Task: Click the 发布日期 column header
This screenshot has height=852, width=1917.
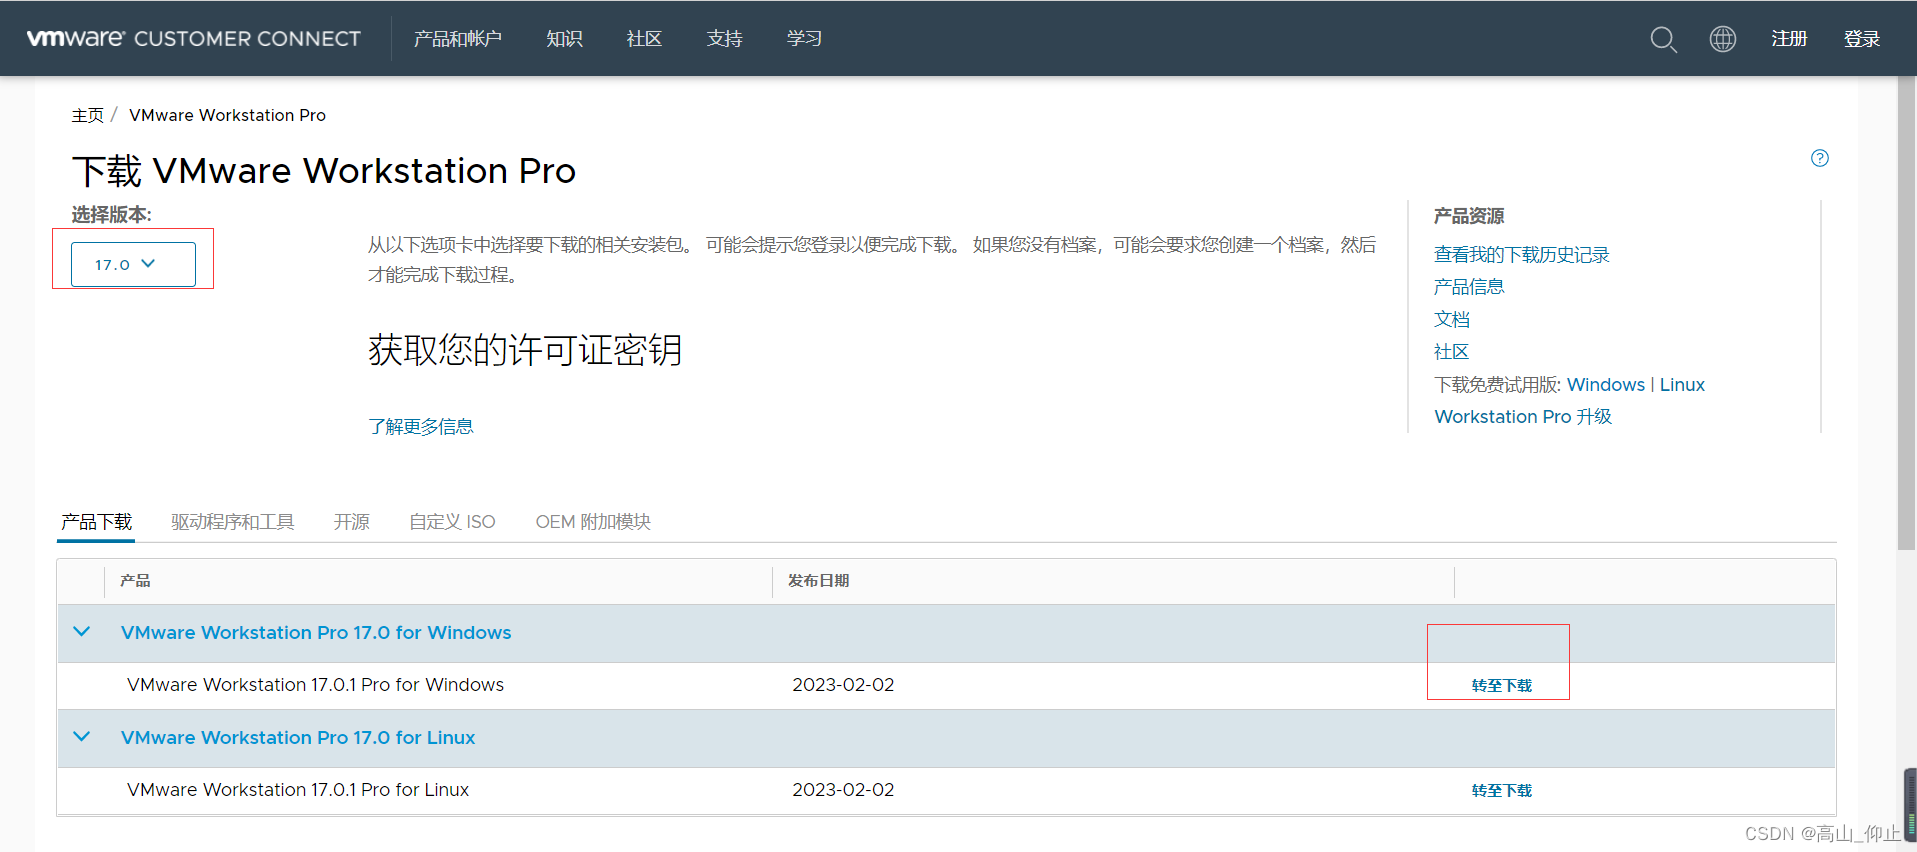Action: [818, 581]
